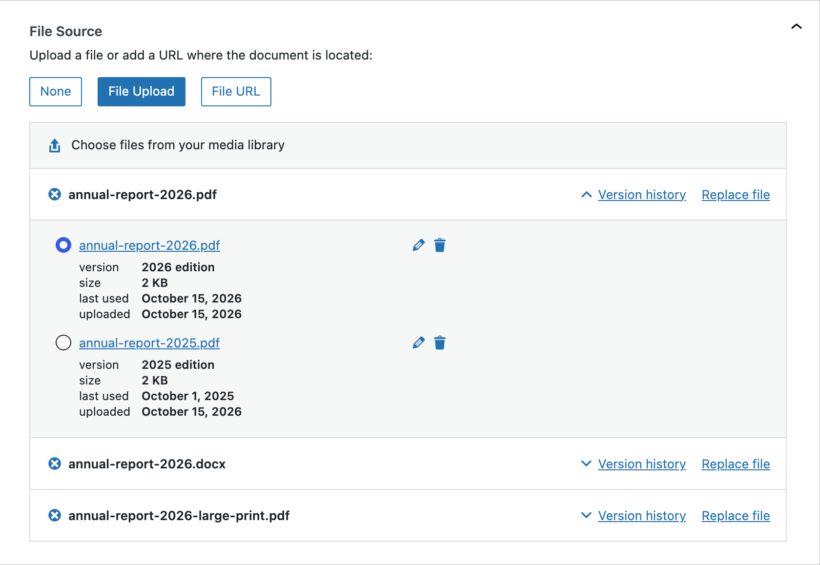This screenshot has width=820, height=565.
Task: Select the annual-report-2026.pdf version radio button
Action: tap(63, 245)
